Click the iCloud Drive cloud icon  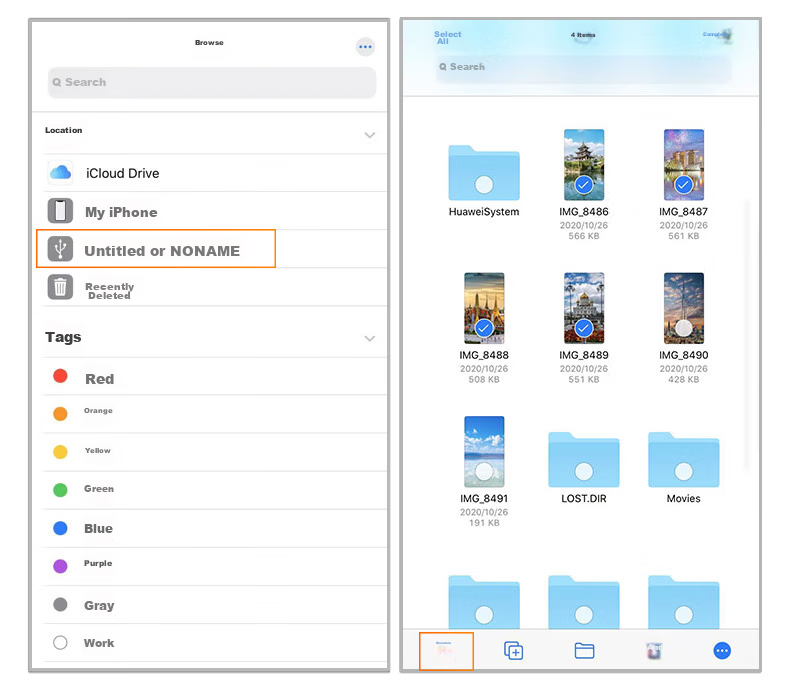coord(60,173)
